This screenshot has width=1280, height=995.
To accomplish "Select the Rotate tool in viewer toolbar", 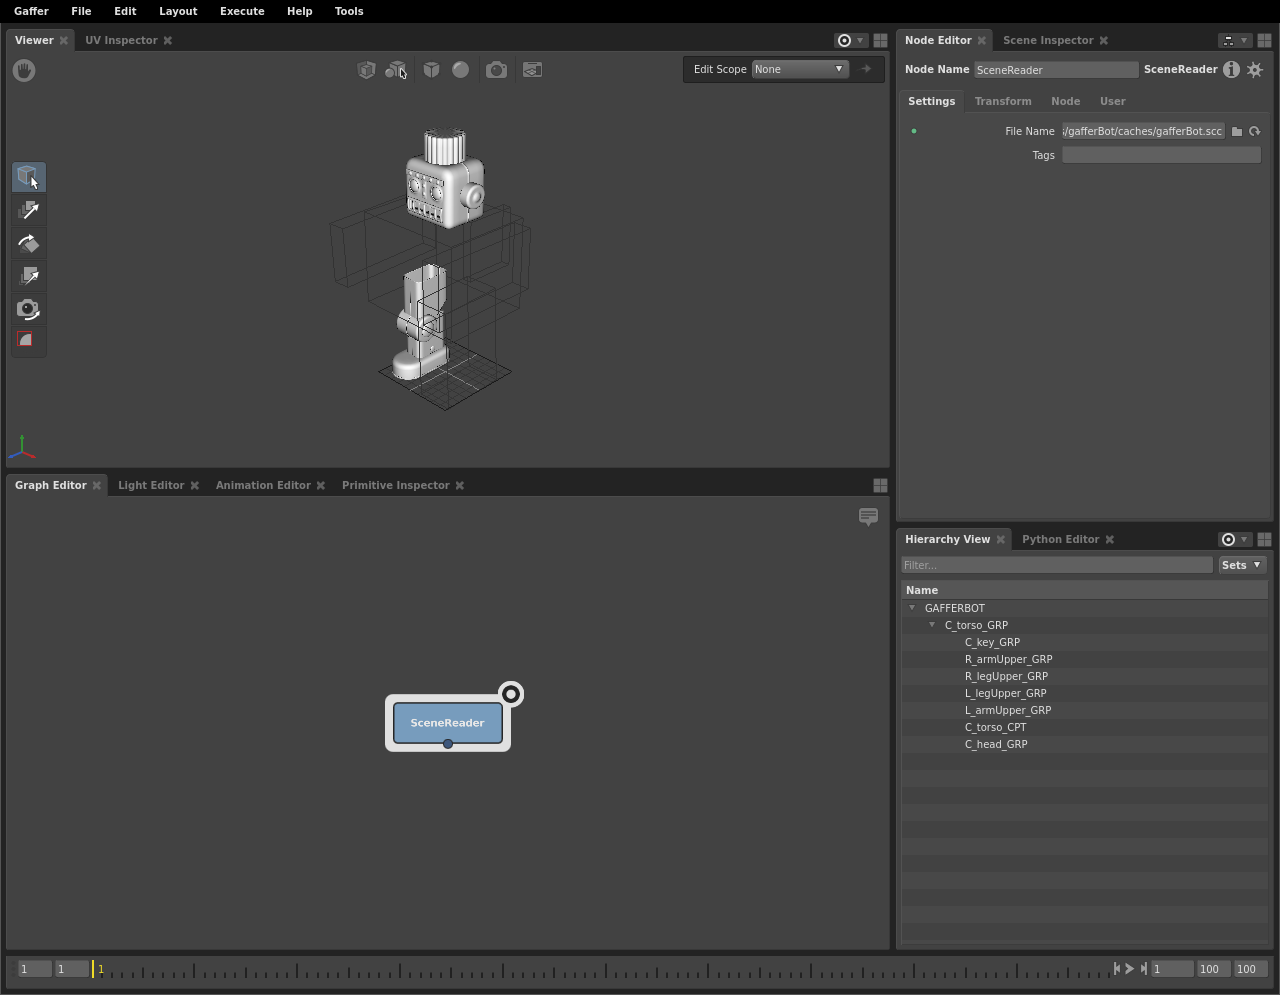I will (29, 243).
